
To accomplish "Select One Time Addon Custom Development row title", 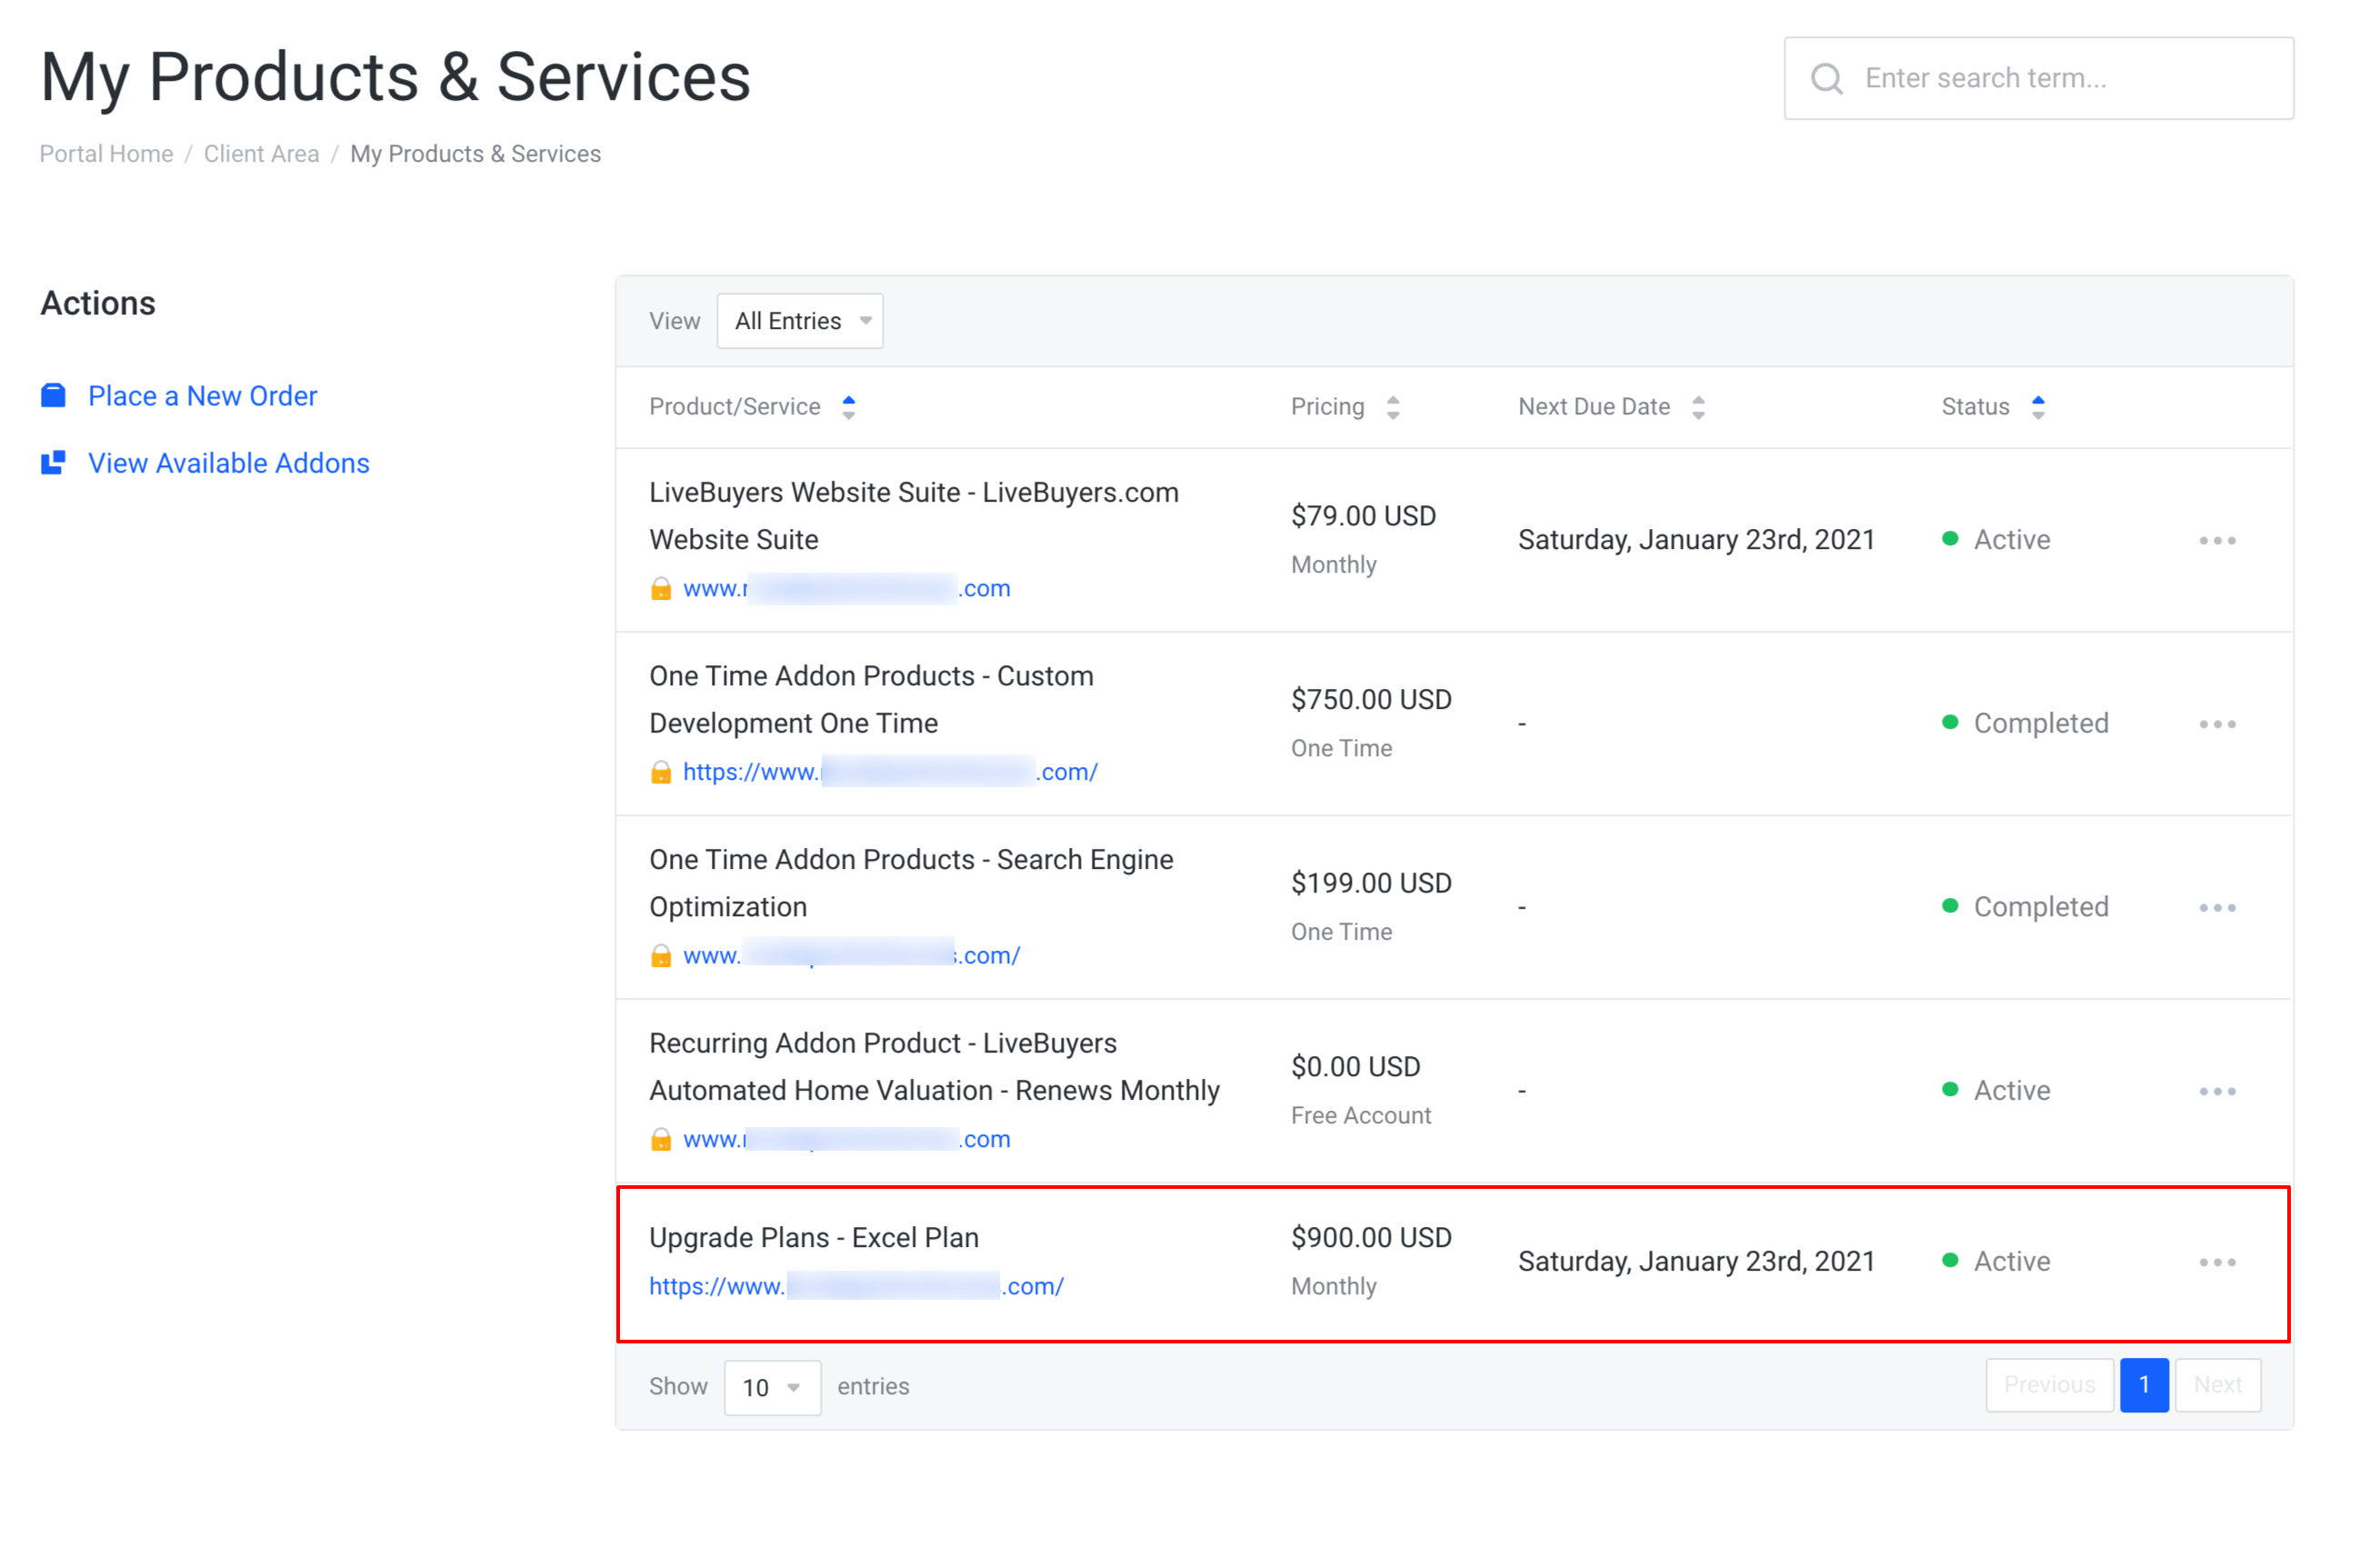I will [x=871, y=700].
